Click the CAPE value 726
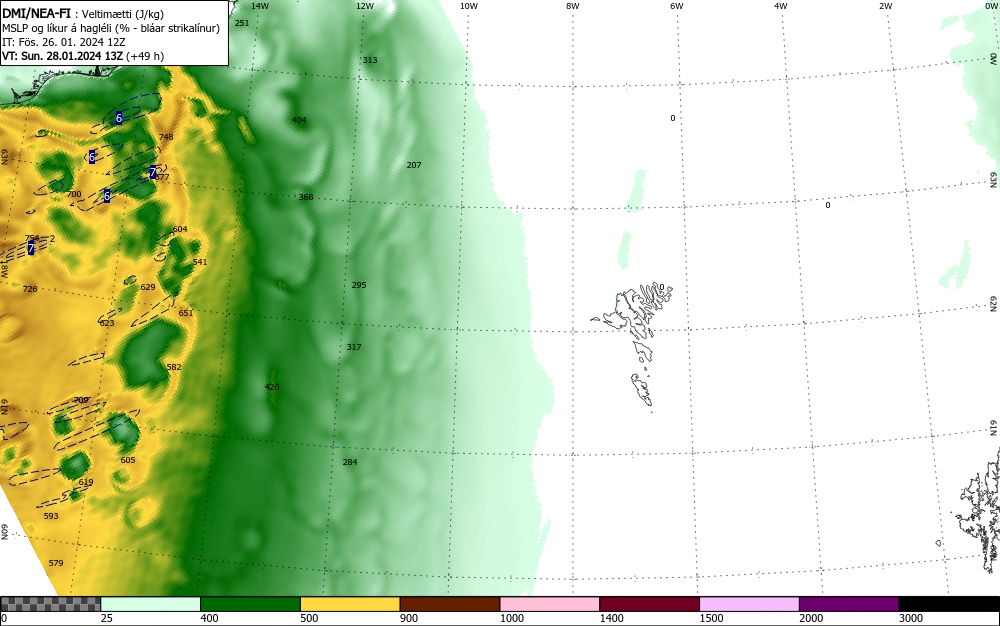This screenshot has width=1000, height=626. coord(30,289)
